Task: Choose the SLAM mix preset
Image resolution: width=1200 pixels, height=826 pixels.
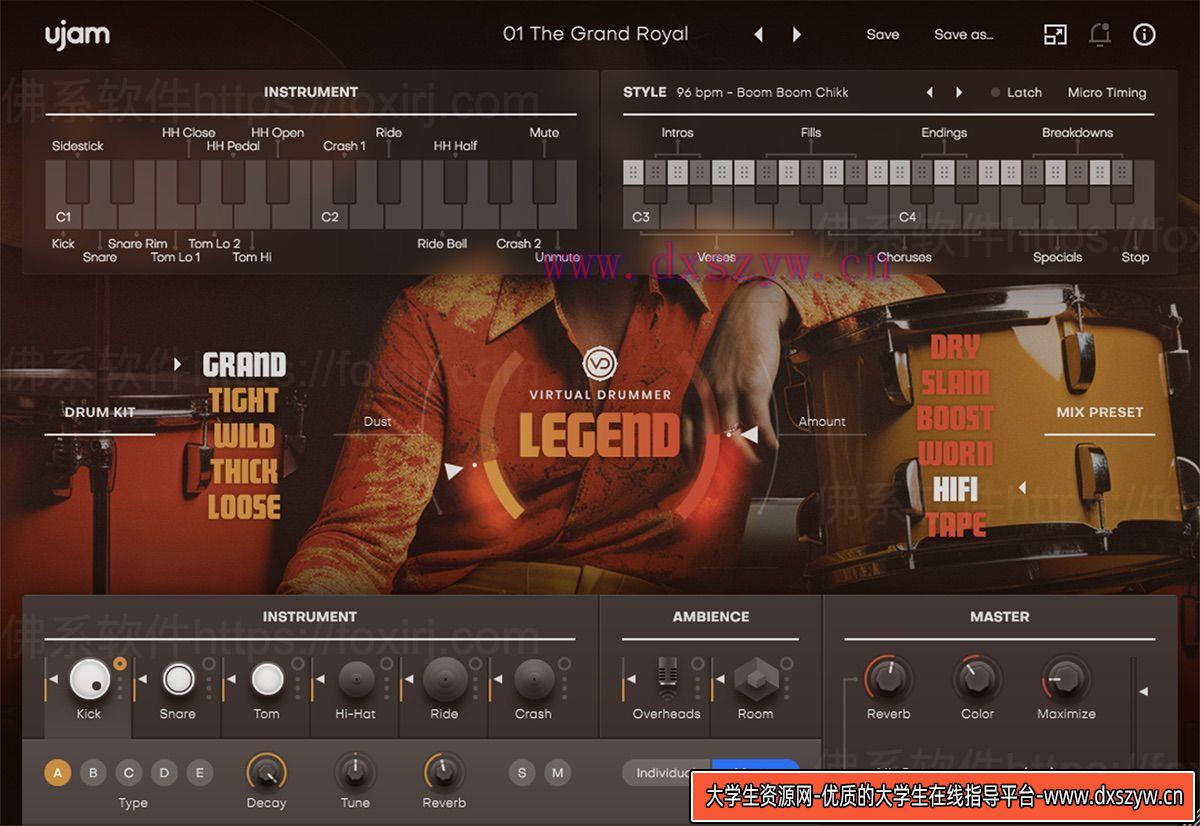Action: coord(955,383)
